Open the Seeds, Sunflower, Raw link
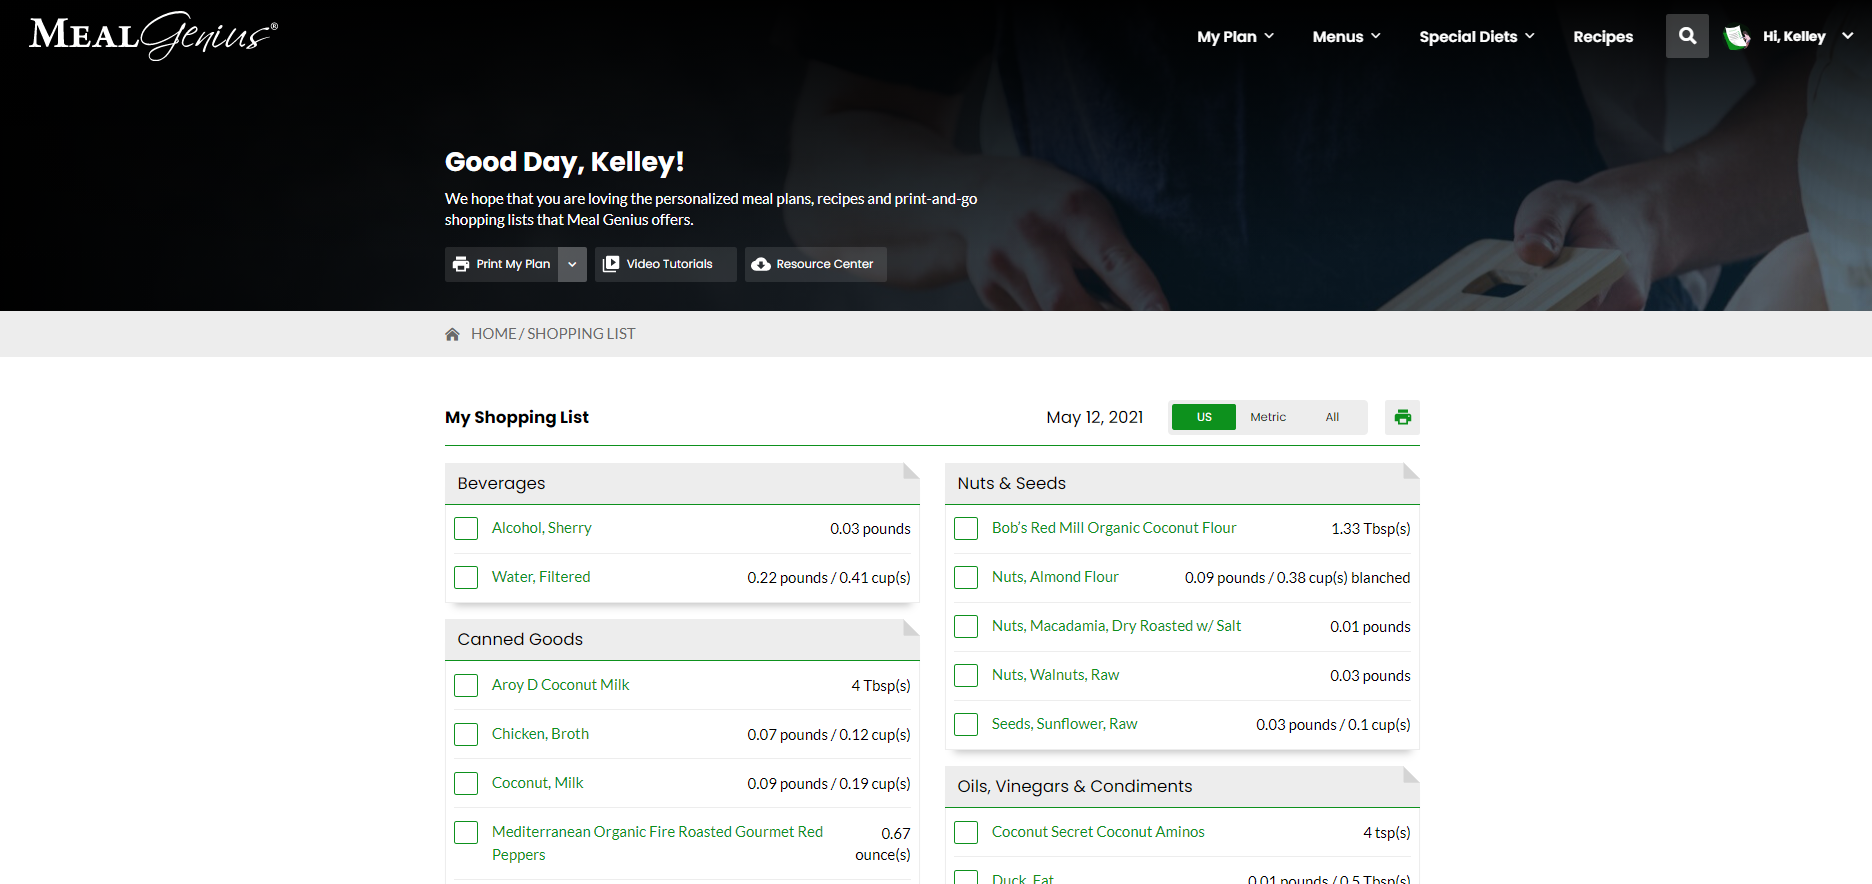1872x884 pixels. [x=1065, y=724]
